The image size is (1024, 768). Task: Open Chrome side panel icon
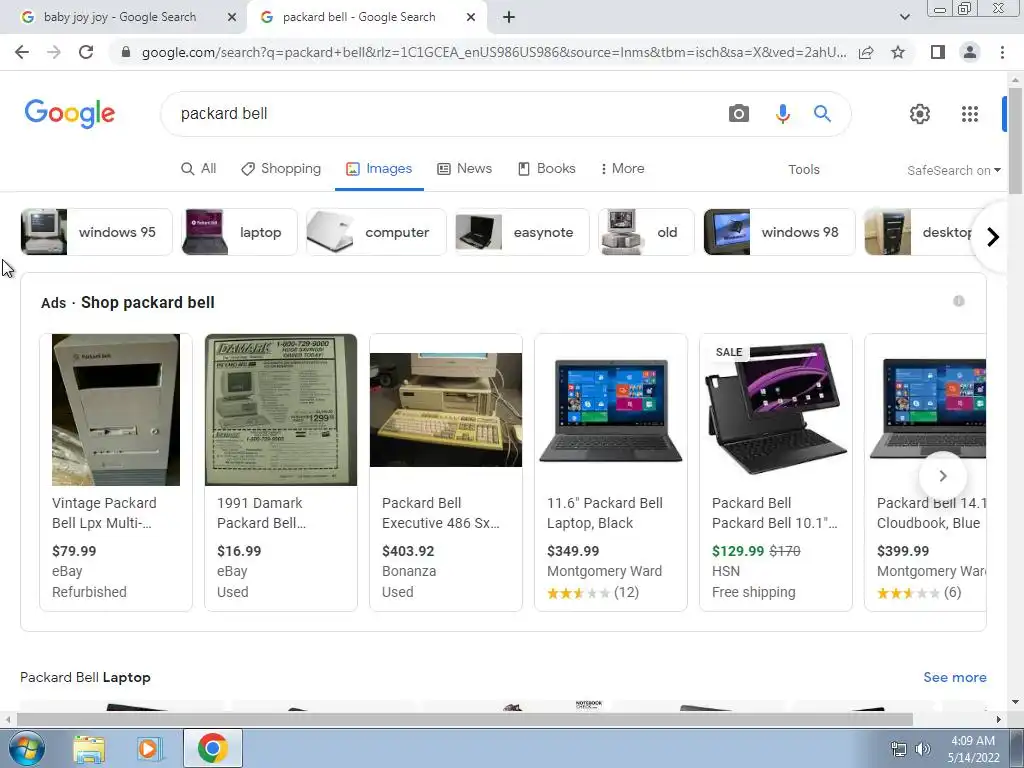(x=937, y=52)
